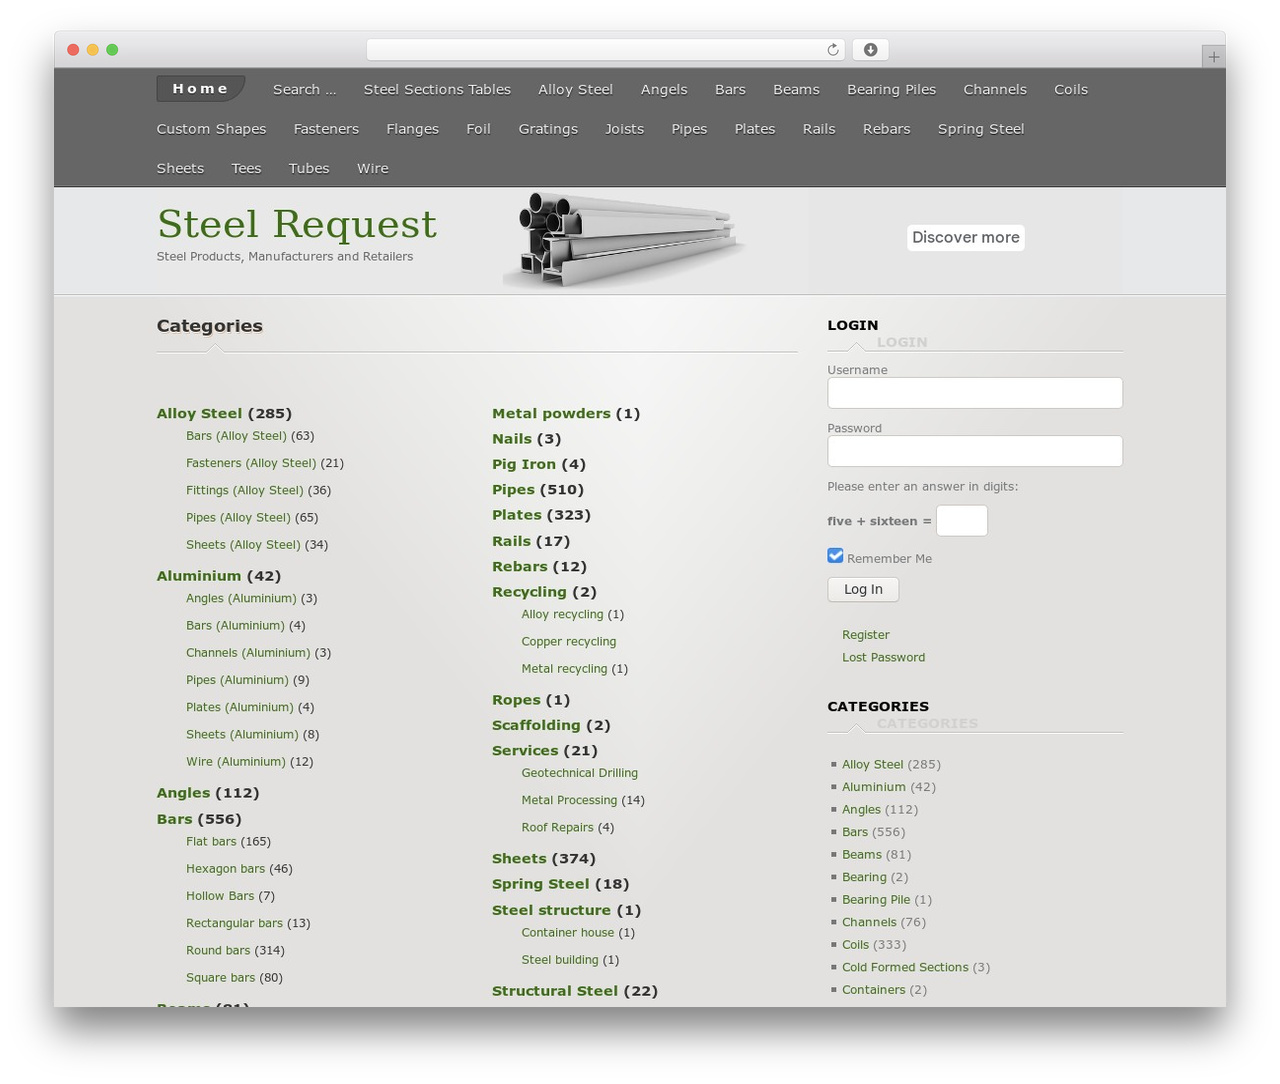
Task: Toggle the Remember Me checkbox
Action: 835,556
